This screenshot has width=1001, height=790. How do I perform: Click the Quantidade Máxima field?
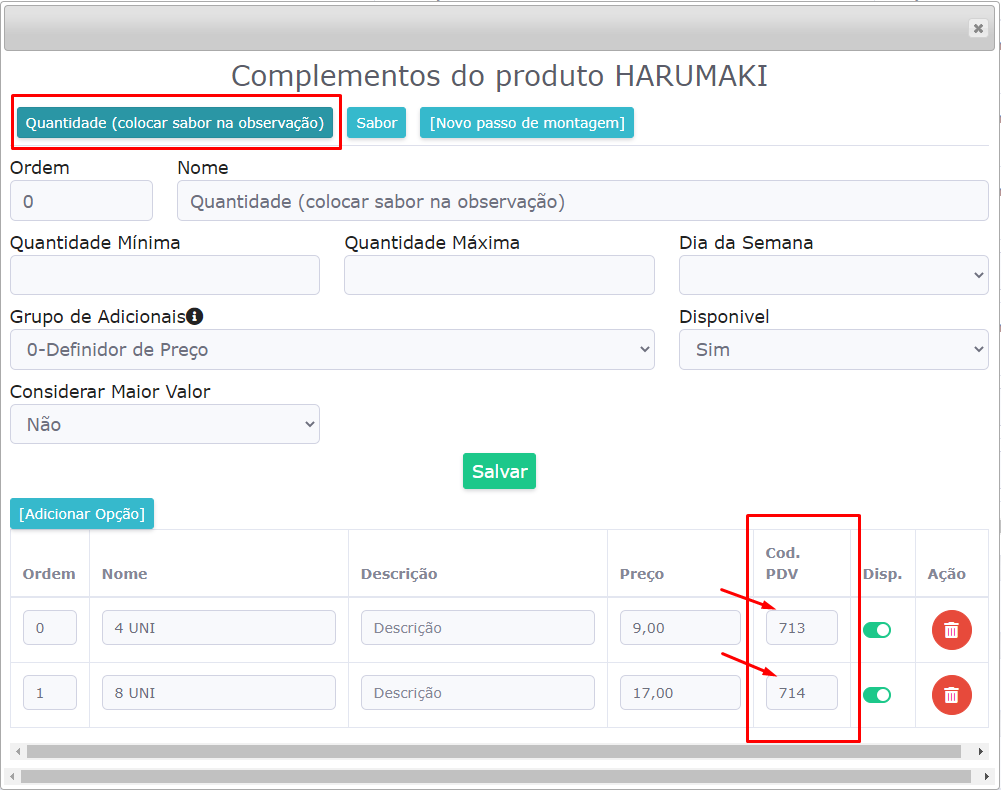pos(499,275)
